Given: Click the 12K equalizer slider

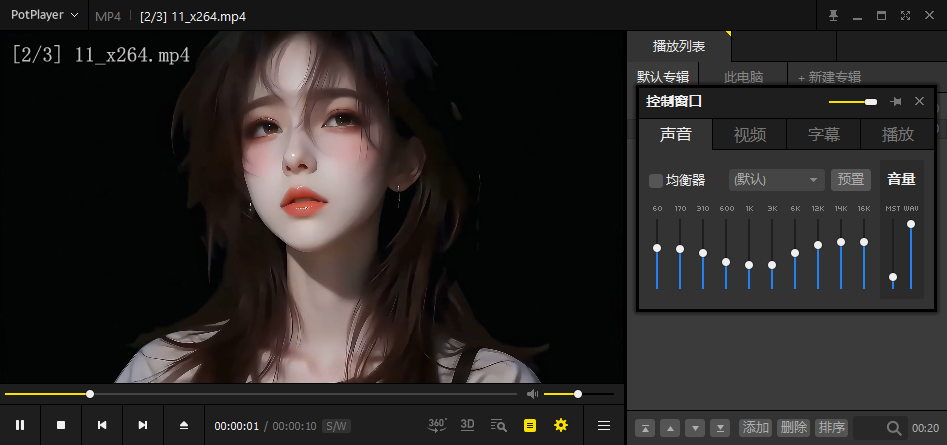Looking at the screenshot, I should (x=818, y=254).
